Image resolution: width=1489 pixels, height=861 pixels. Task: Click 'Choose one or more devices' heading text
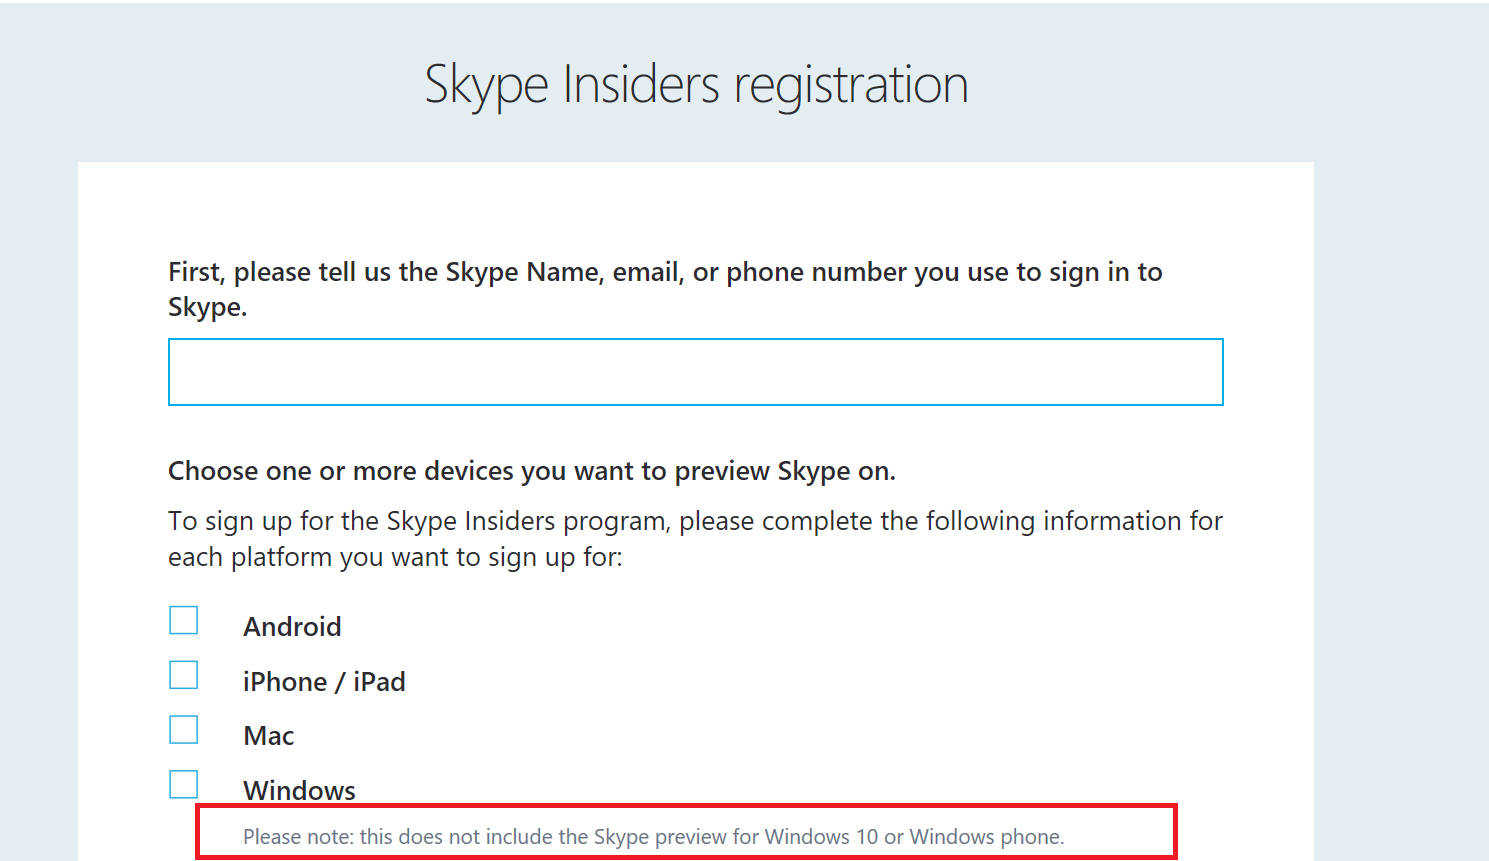[532, 471]
